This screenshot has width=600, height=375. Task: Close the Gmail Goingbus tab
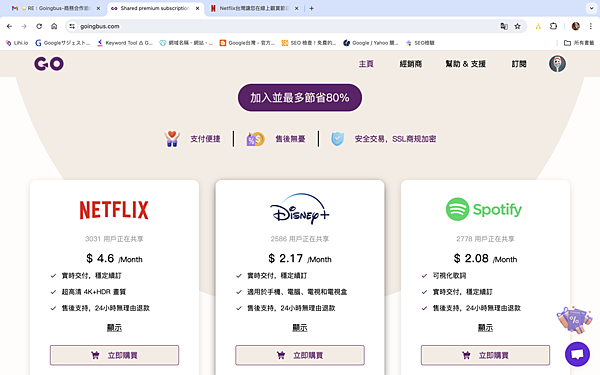pyautogui.click(x=98, y=8)
